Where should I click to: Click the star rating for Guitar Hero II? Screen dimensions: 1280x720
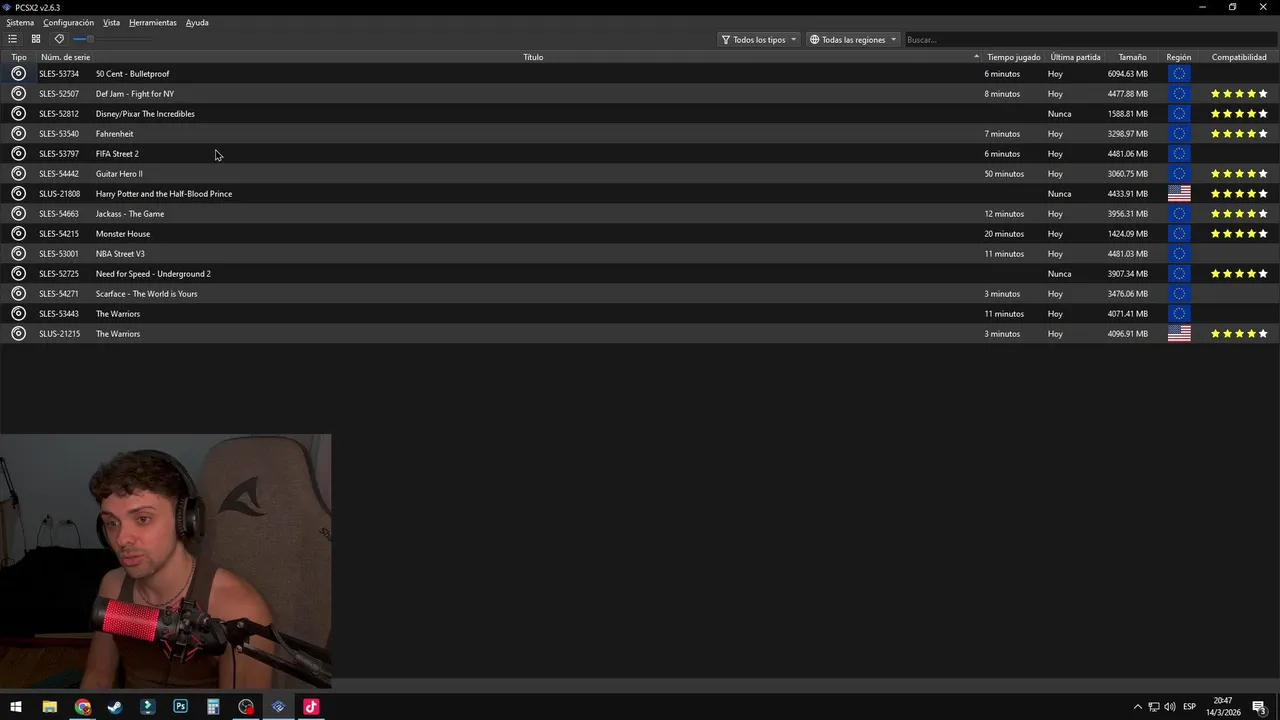point(1239,173)
